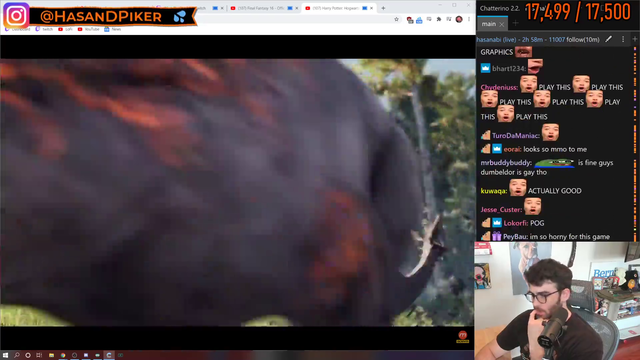Click username TuroDaManiac in chat

516,136
